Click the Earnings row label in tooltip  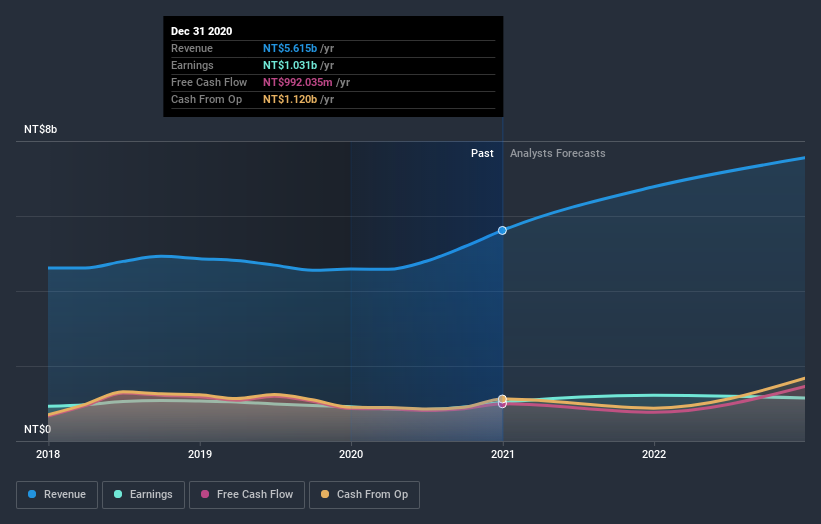(x=192, y=65)
